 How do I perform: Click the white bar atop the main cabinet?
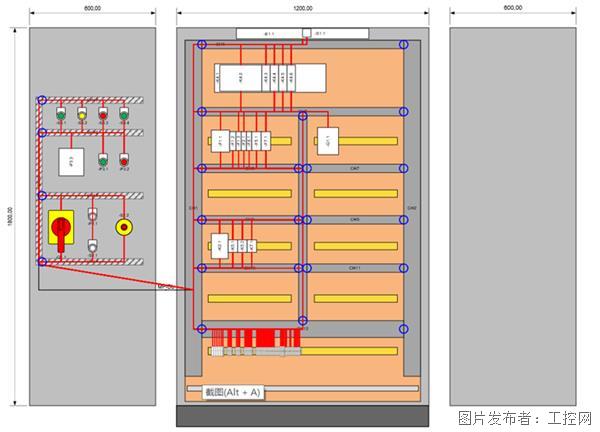270,34
